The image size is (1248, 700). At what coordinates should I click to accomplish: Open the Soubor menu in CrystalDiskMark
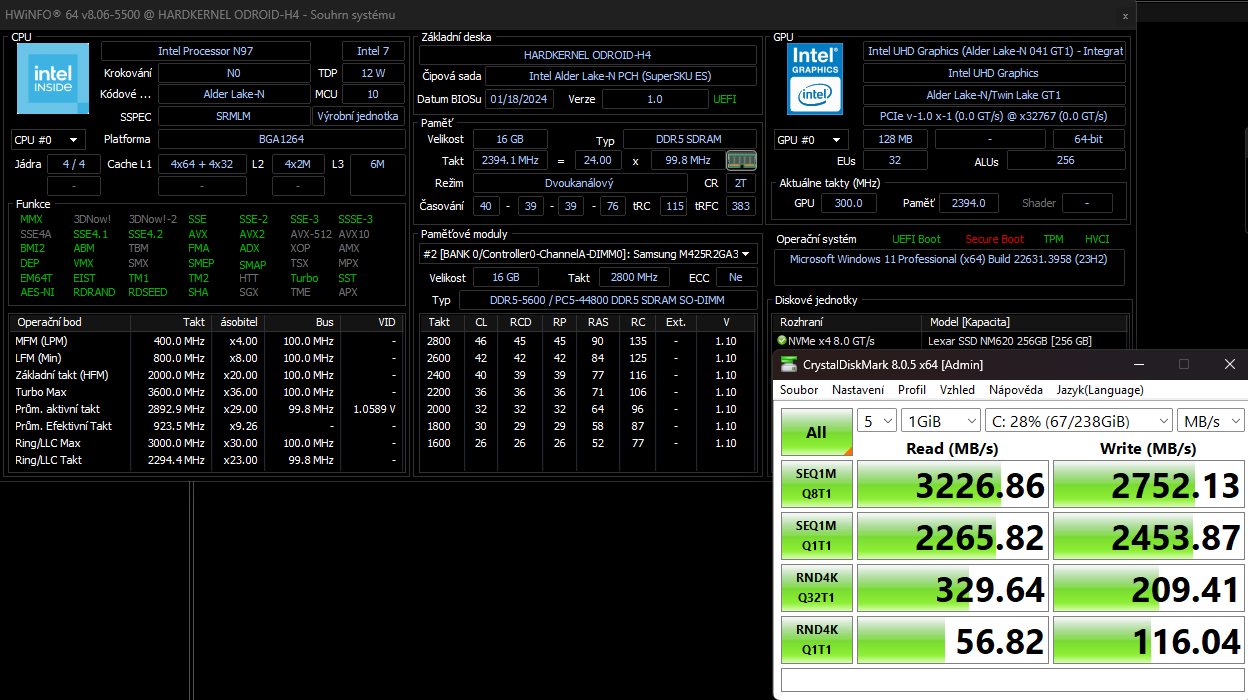click(799, 390)
